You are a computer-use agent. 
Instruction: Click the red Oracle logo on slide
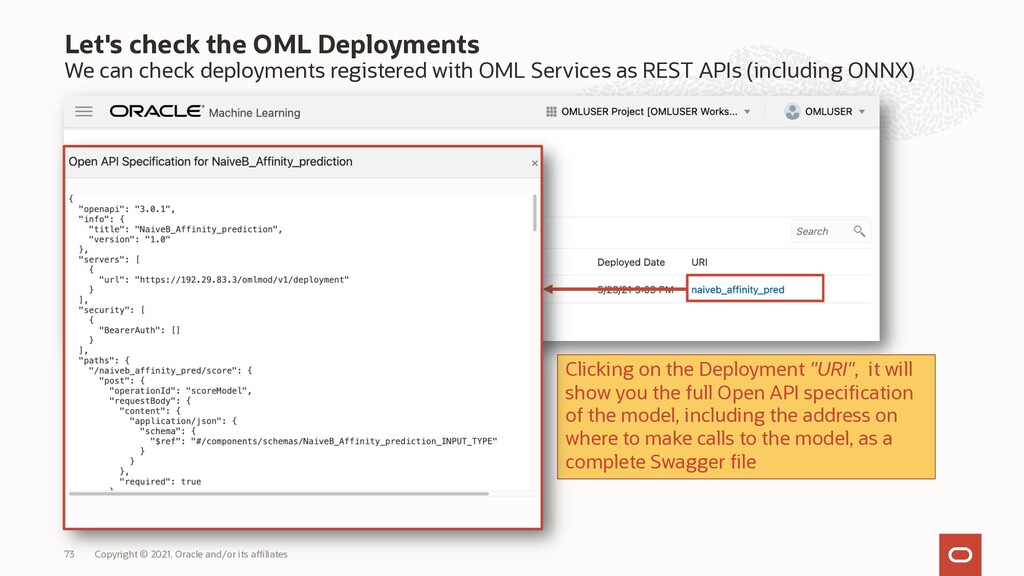point(960,554)
